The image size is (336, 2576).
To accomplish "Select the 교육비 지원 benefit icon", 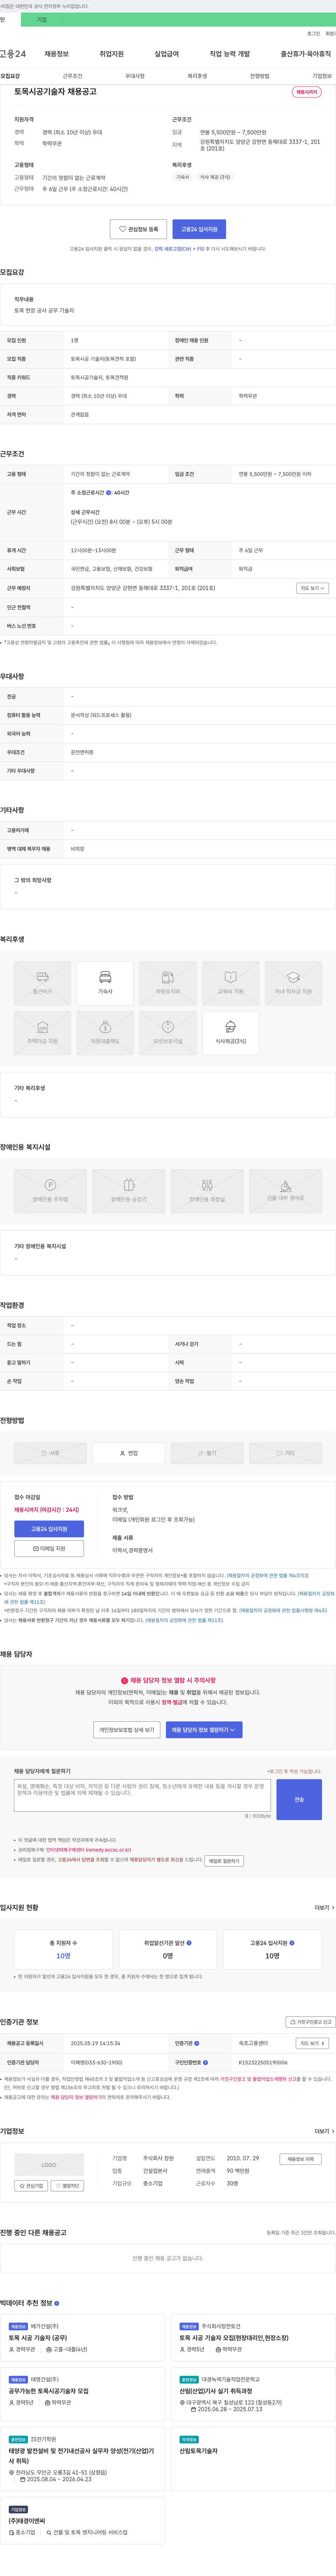I will click(230, 983).
